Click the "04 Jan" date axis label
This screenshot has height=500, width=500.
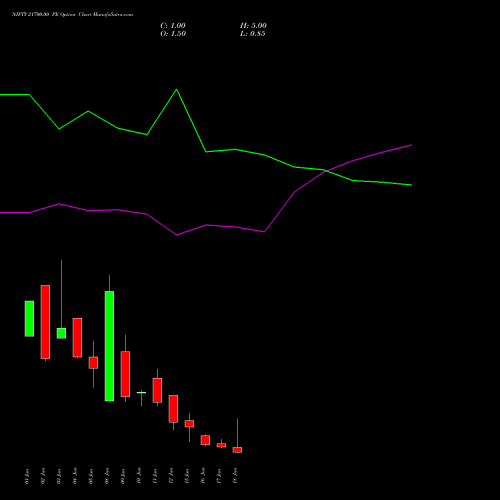75,476
